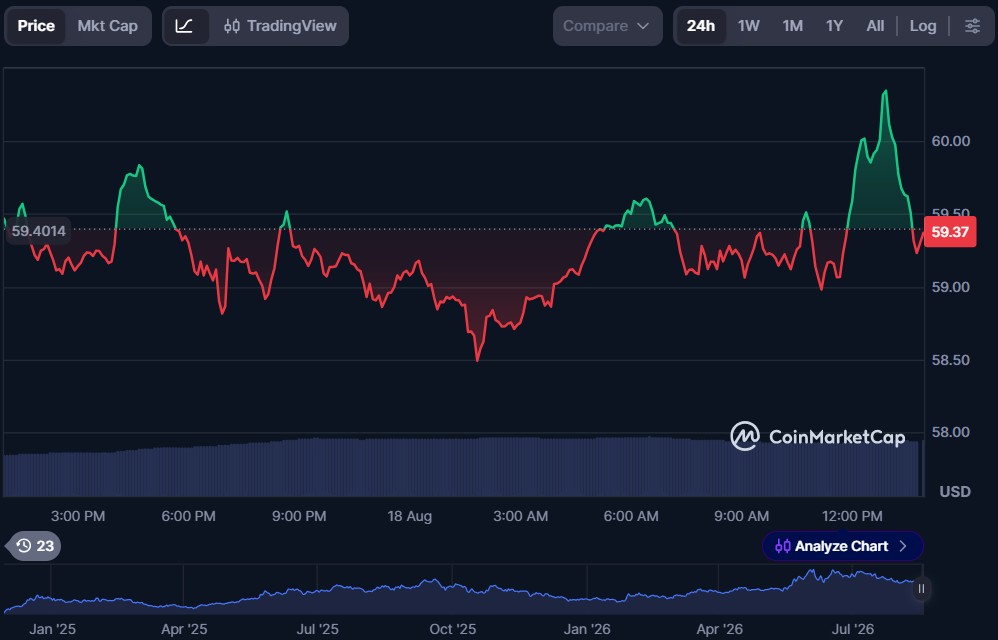Click the 3:00 AM time axis label

pyautogui.click(x=521, y=516)
